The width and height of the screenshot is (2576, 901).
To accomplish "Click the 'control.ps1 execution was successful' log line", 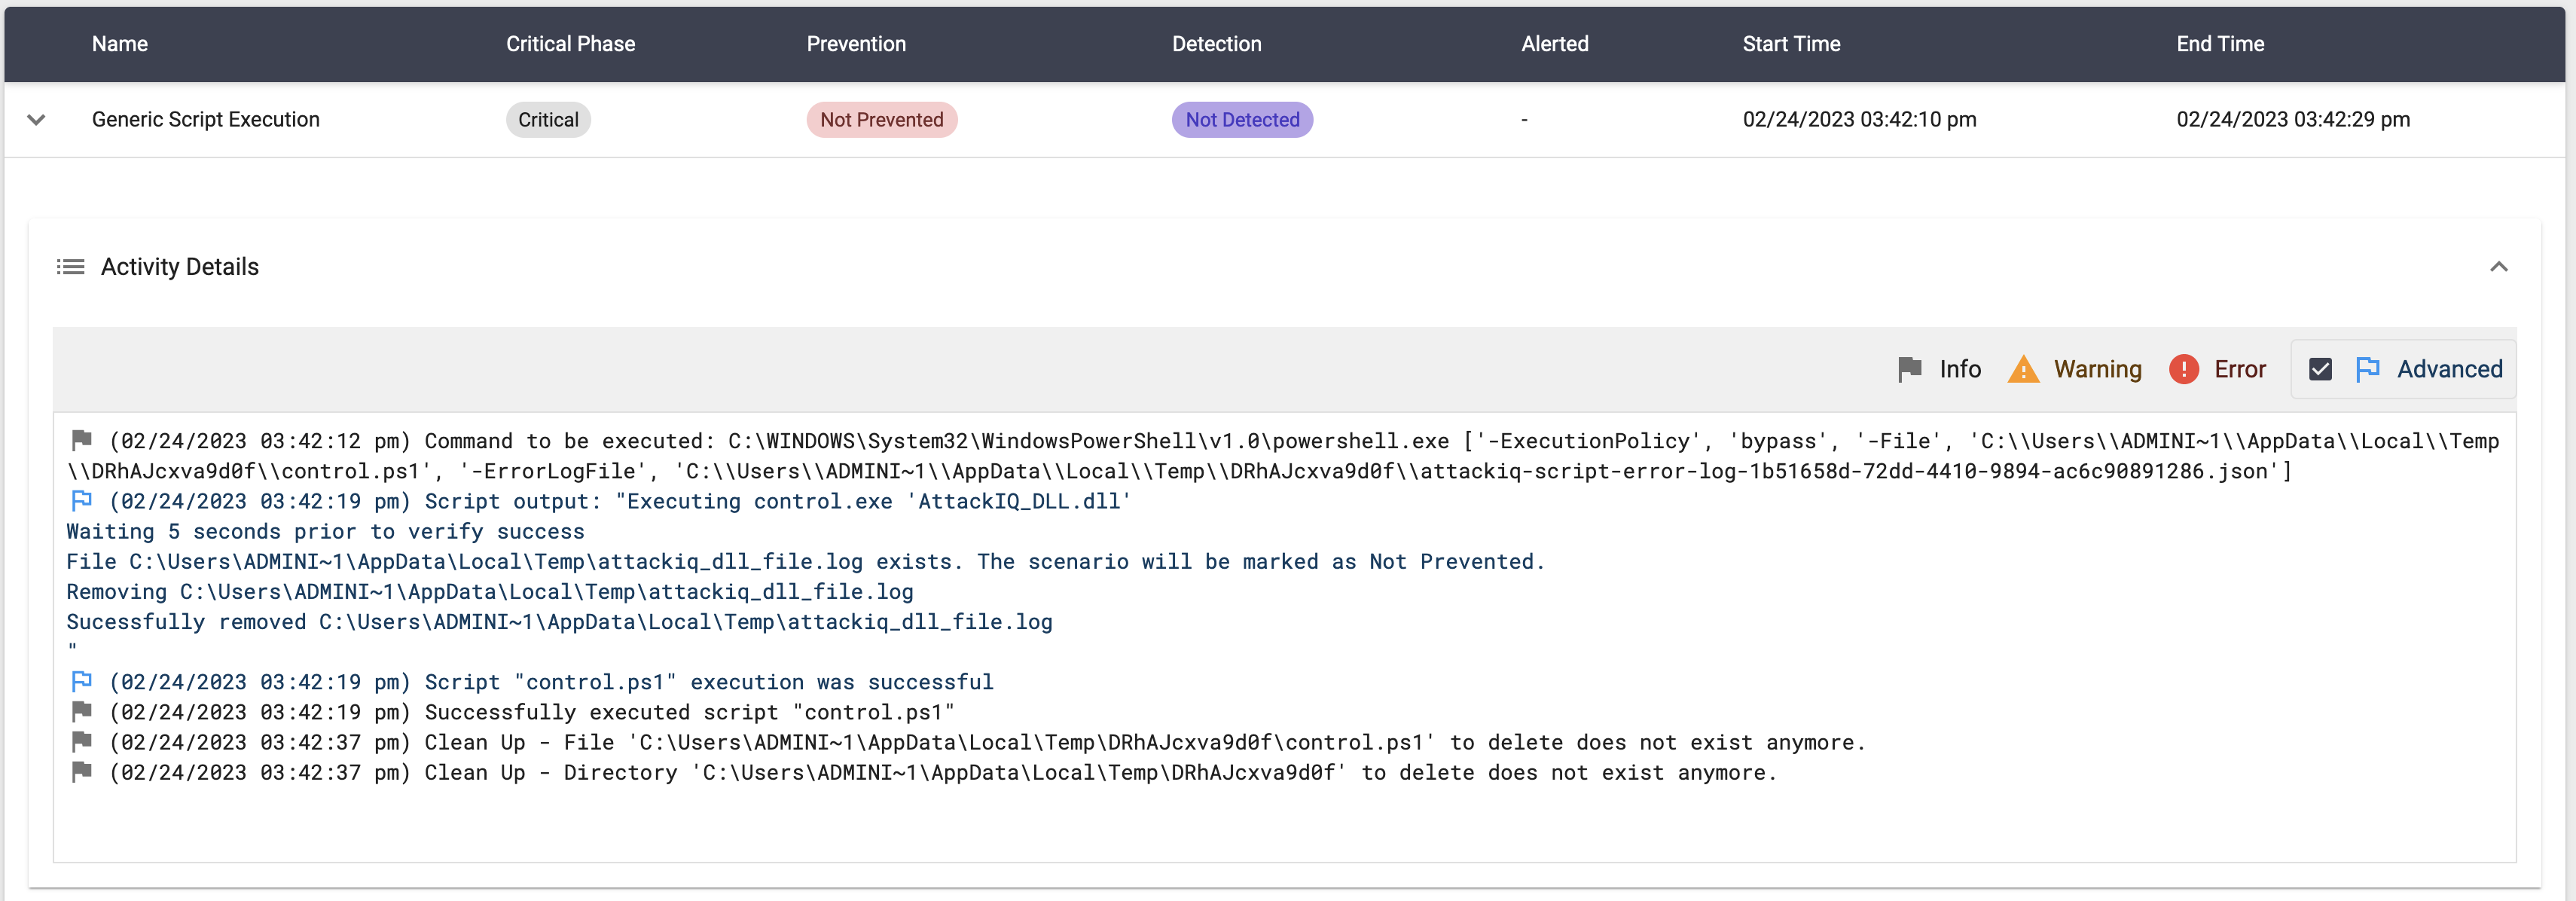I will coord(708,682).
